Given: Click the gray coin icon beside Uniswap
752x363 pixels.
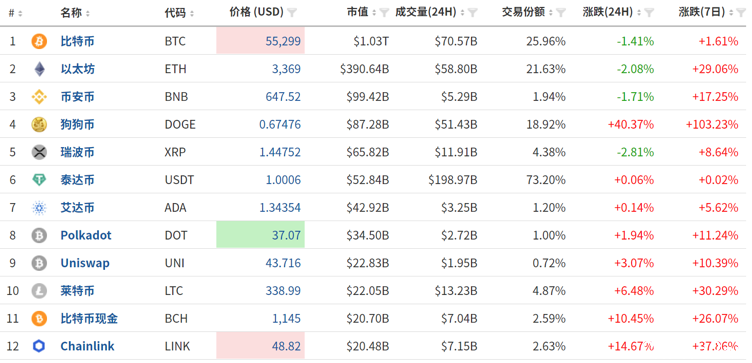Looking at the screenshot, I should tap(39, 263).
